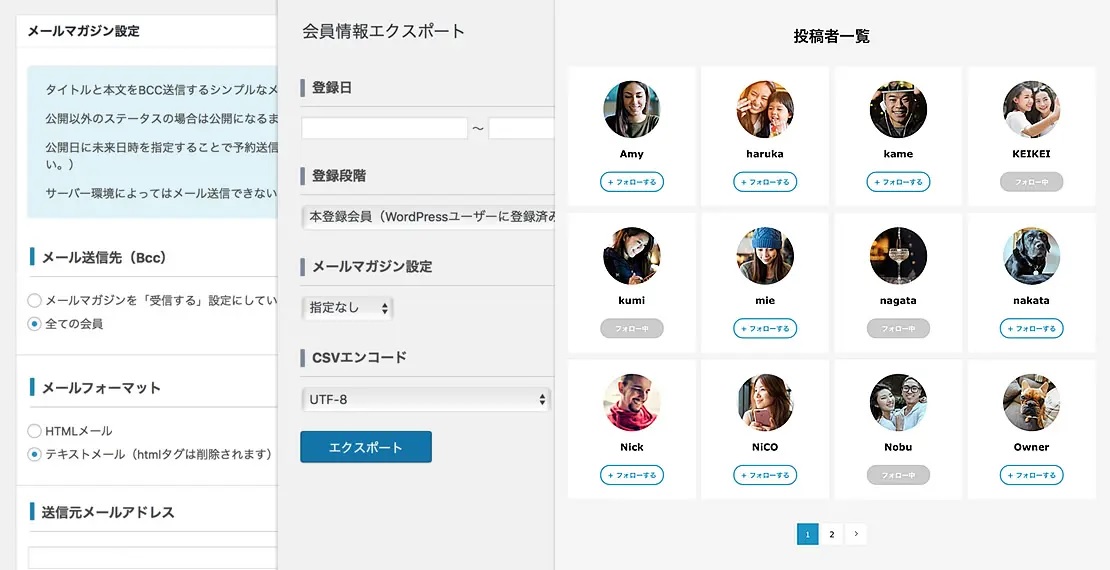Select nakata's dog avatar
1110x570 pixels.
(x=1031, y=256)
